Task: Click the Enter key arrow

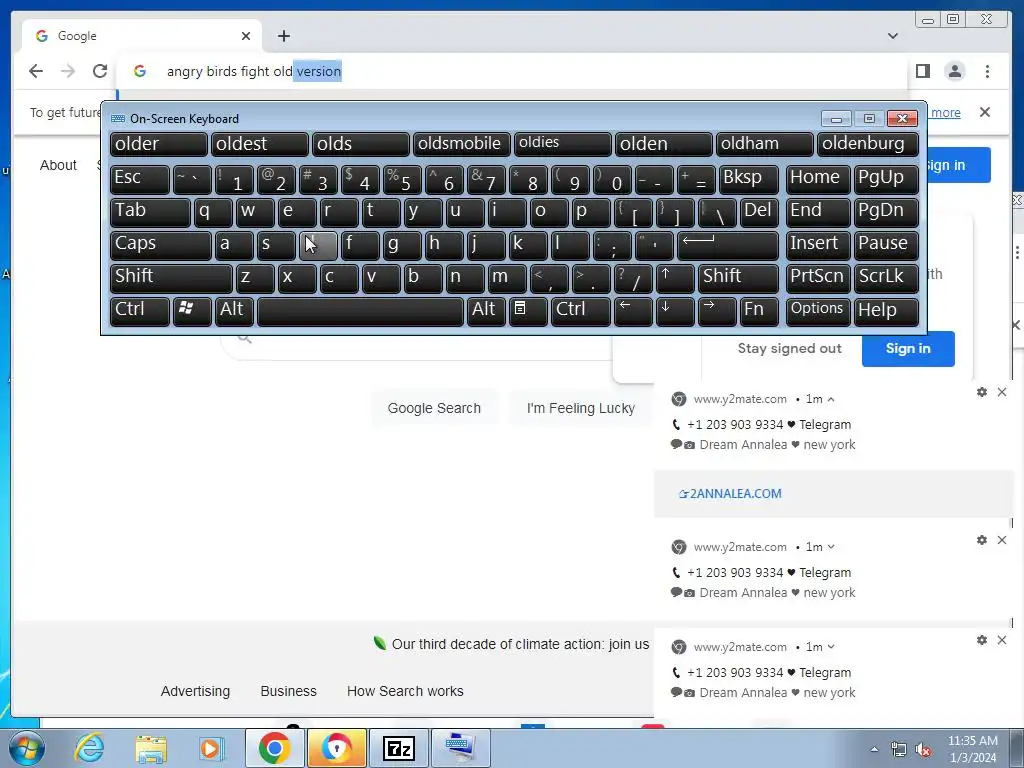Action: pyautogui.click(x=728, y=246)
